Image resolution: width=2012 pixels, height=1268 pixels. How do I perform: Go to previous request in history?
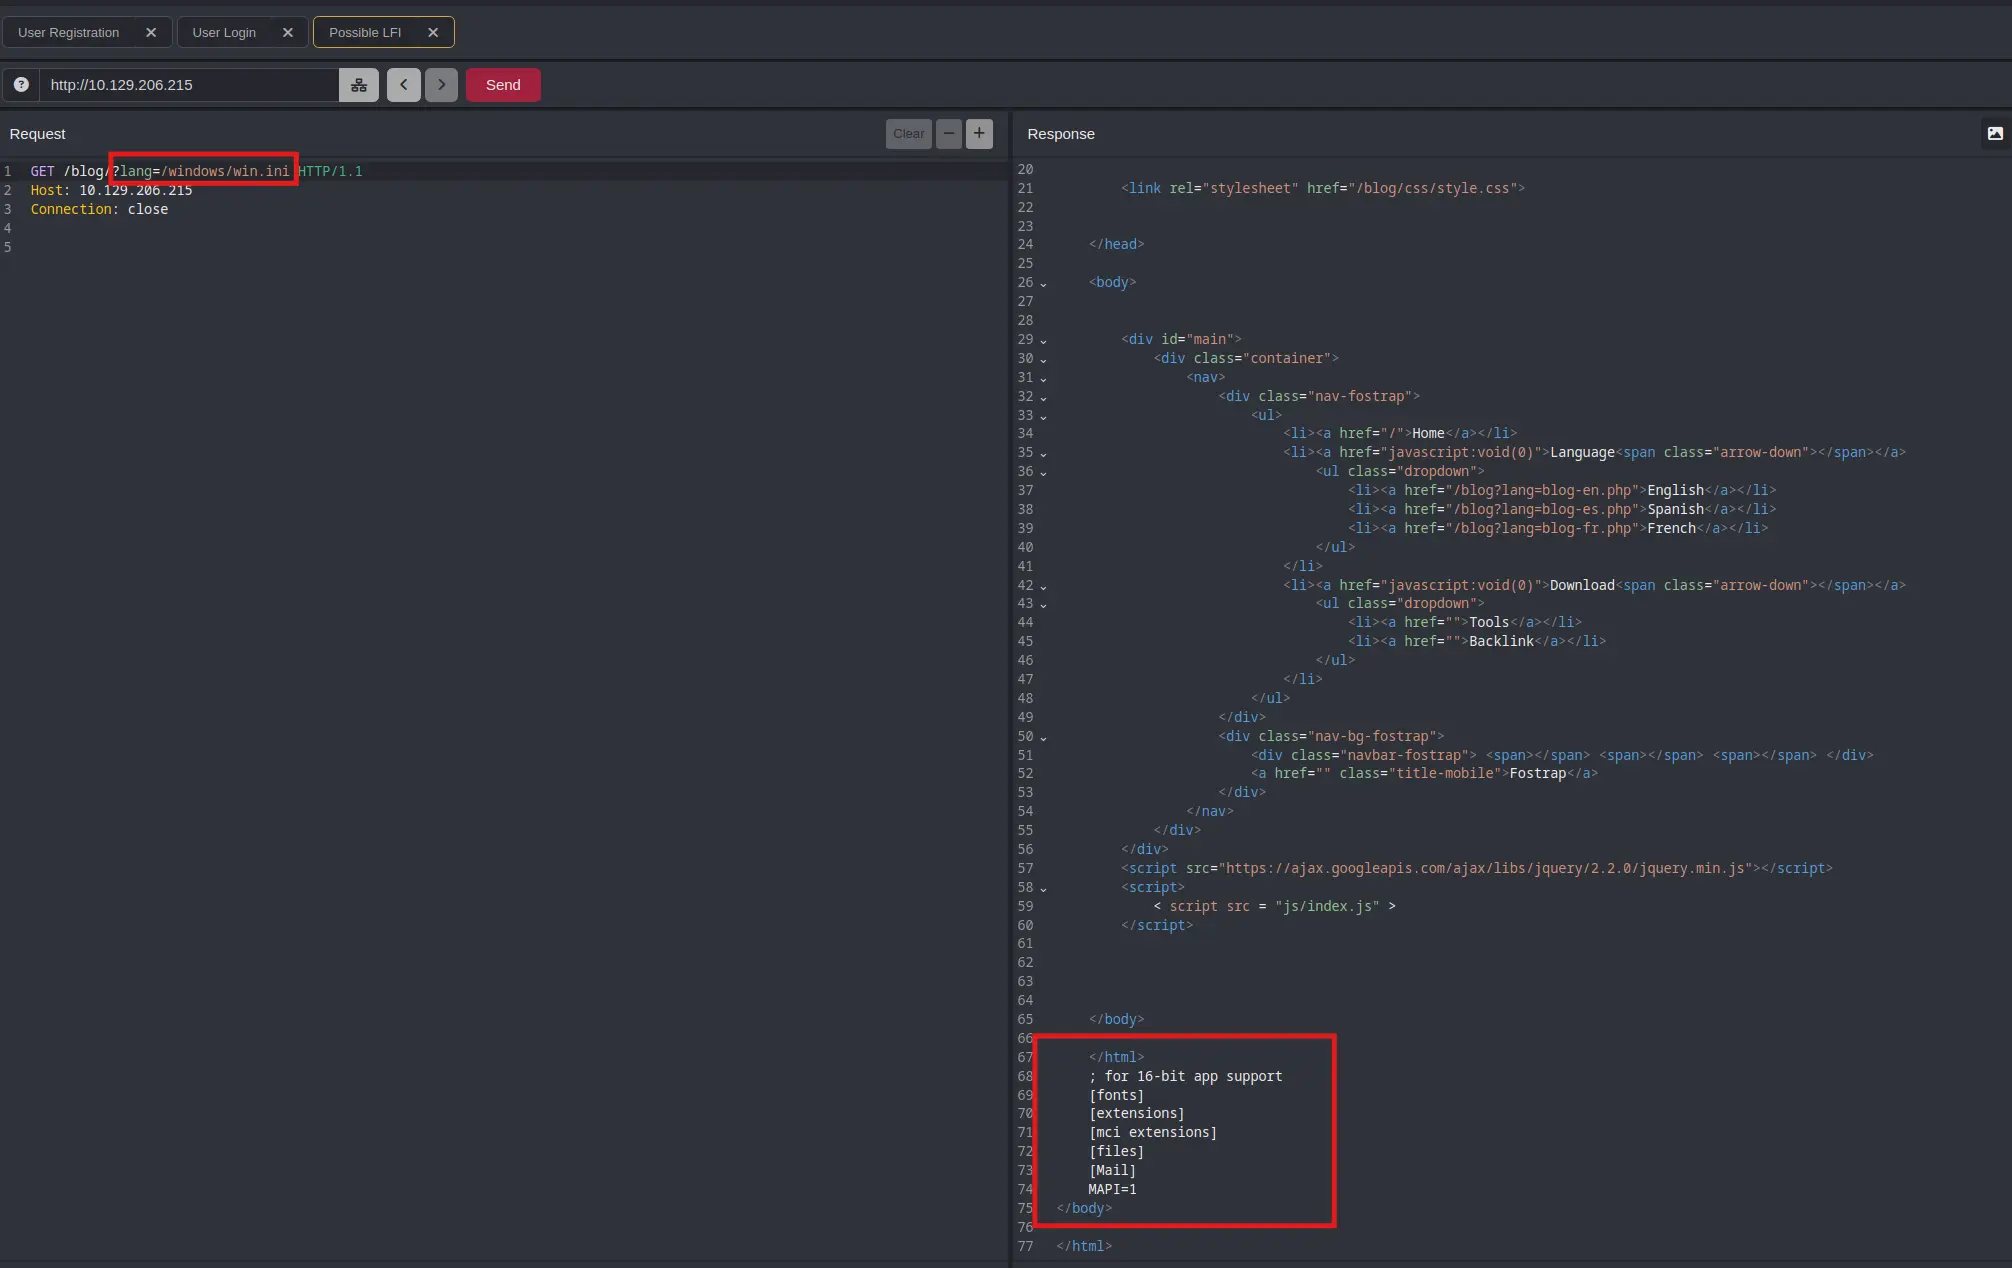(404, 85)
